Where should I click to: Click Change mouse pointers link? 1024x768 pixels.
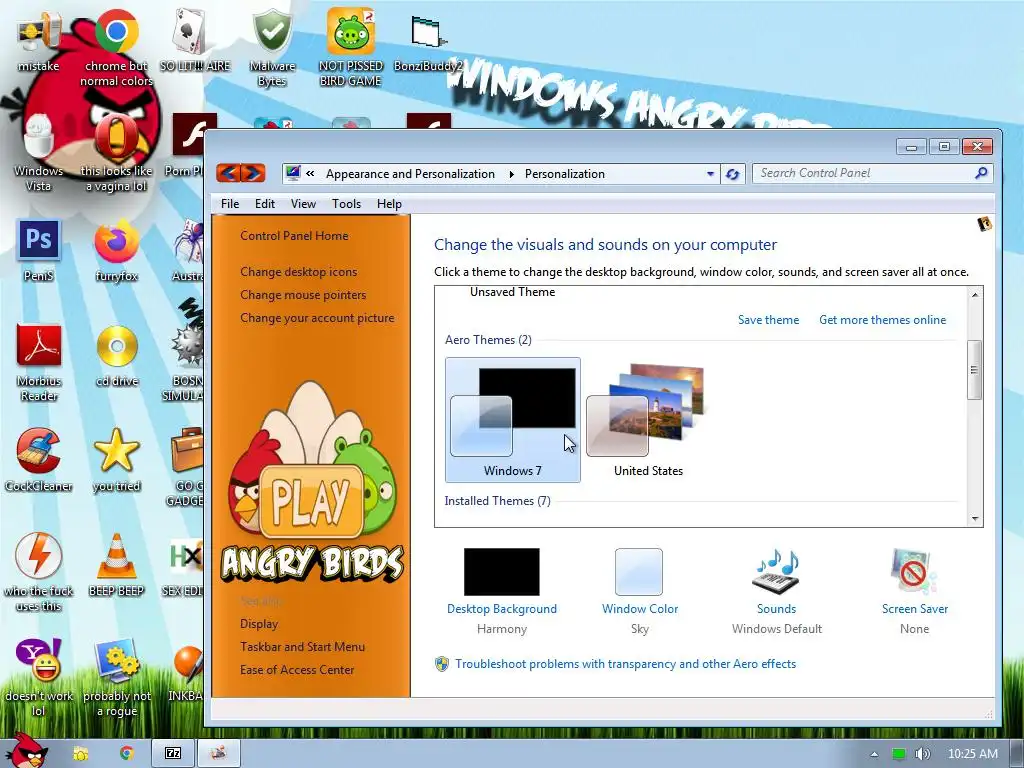point(303,295)
